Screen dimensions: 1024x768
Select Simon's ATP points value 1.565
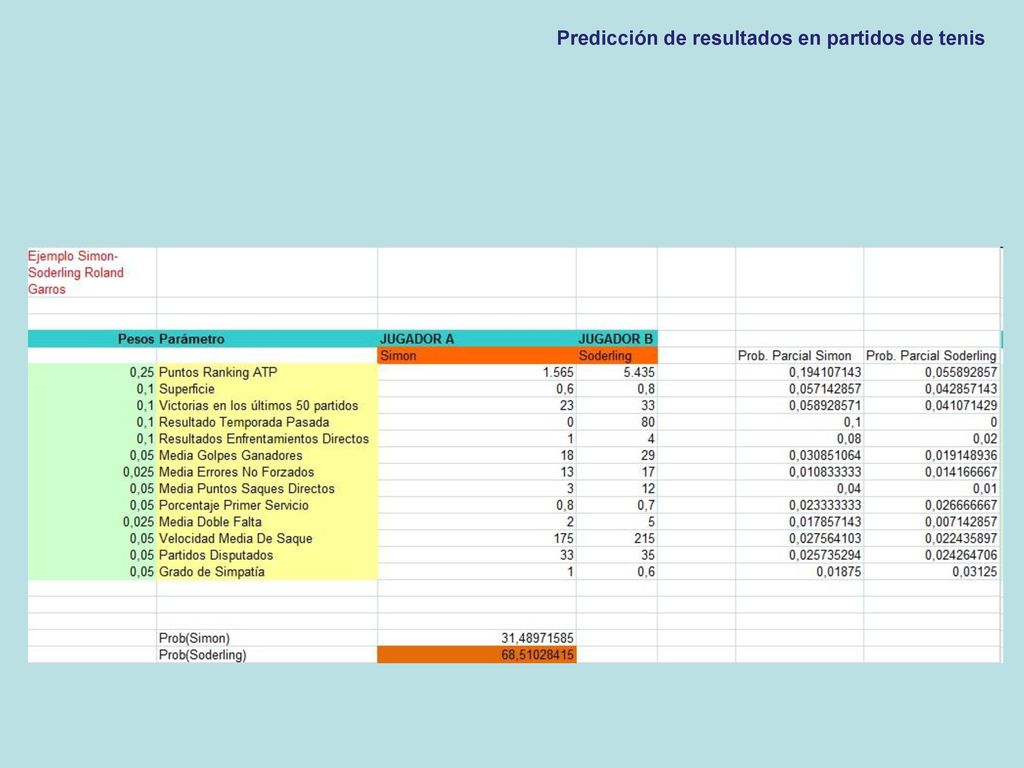(x=477, y=372)
